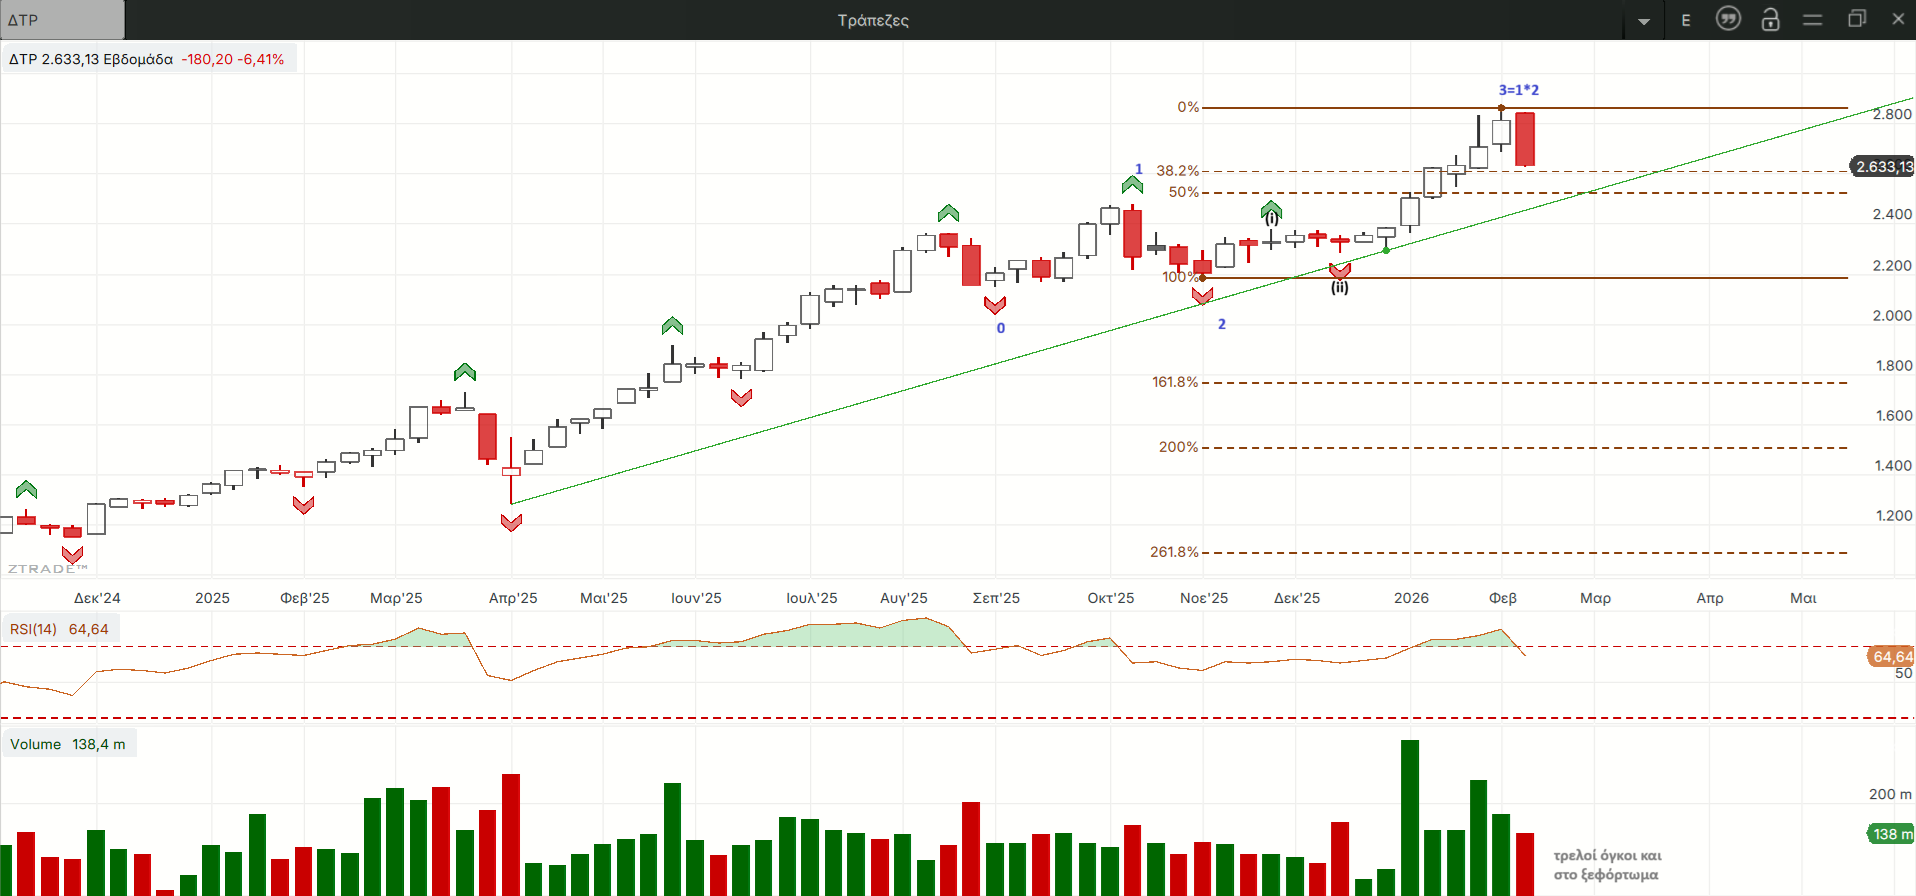Open the two-line hamburger menu icon

click(x=1812, y=20)
